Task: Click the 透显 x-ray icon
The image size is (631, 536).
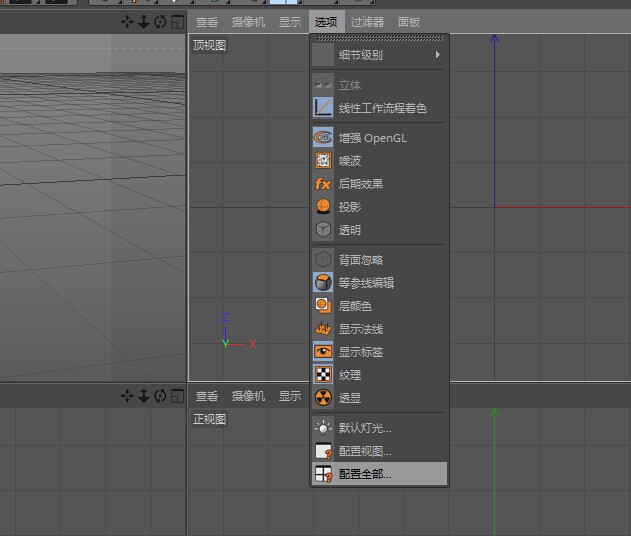Action: (323, 398)
